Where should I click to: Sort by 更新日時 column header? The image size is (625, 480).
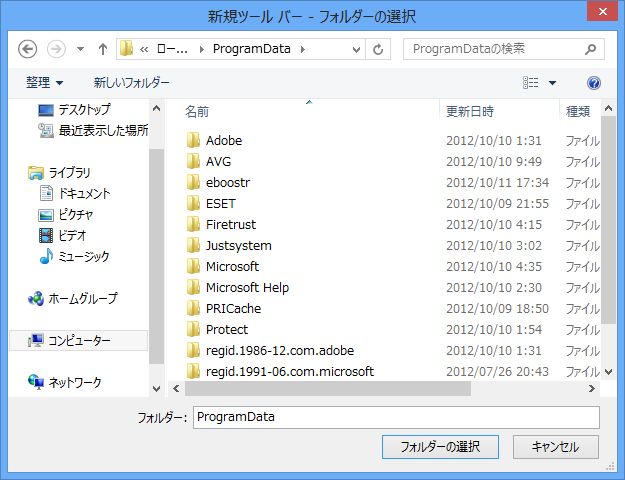(470, 110)
